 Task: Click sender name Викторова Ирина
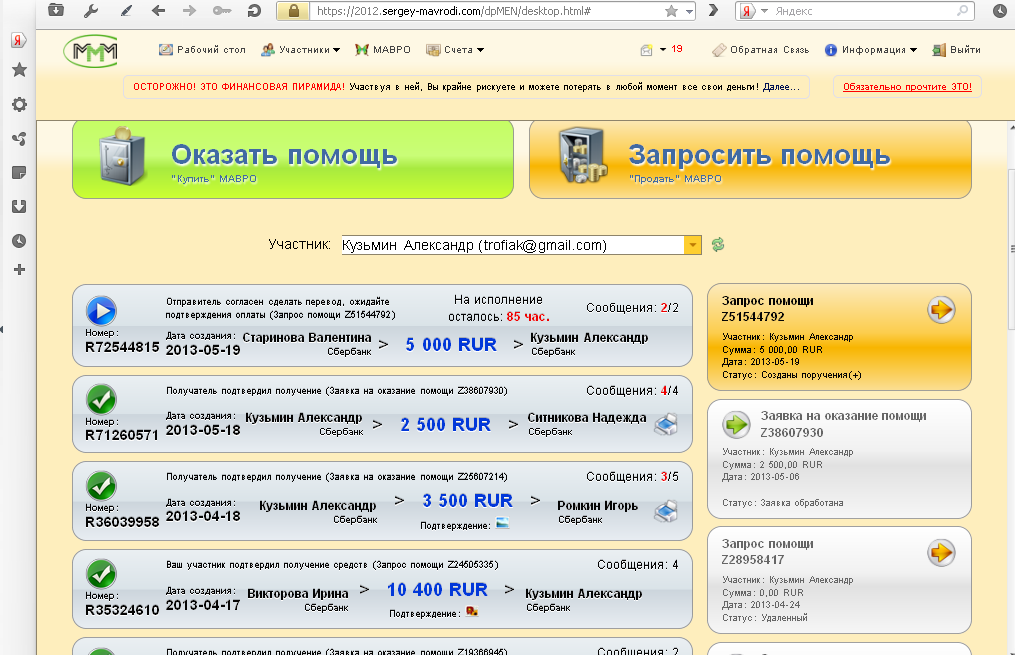298,594
